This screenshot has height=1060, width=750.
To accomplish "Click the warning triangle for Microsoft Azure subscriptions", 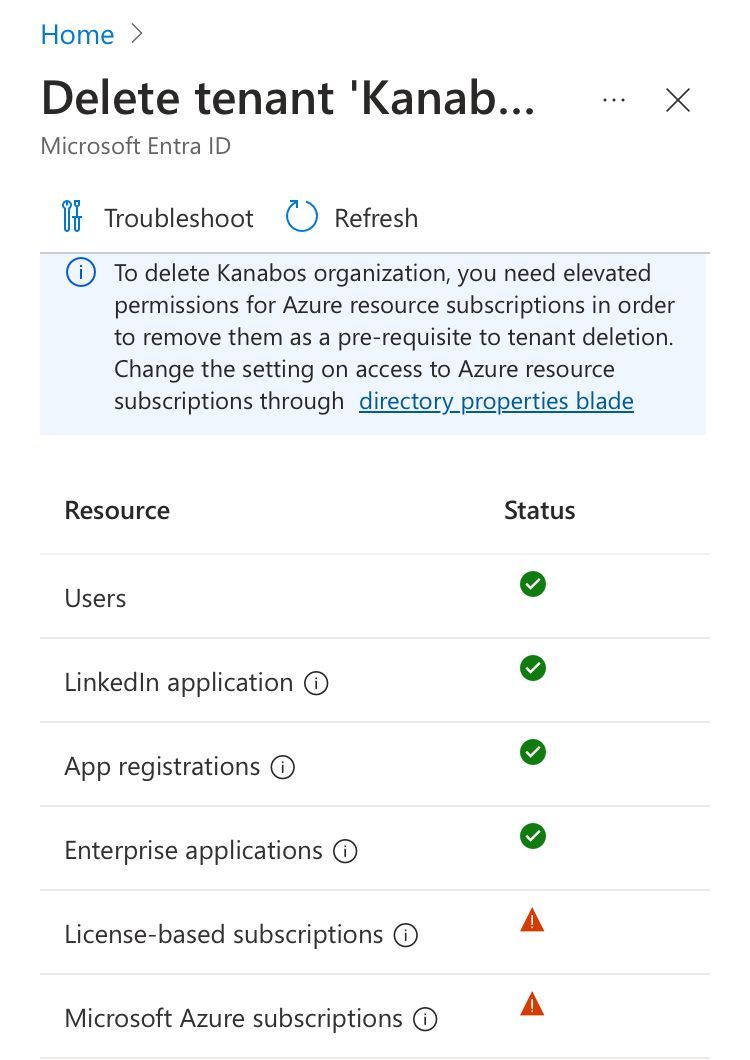I will tap(532, 1004).
